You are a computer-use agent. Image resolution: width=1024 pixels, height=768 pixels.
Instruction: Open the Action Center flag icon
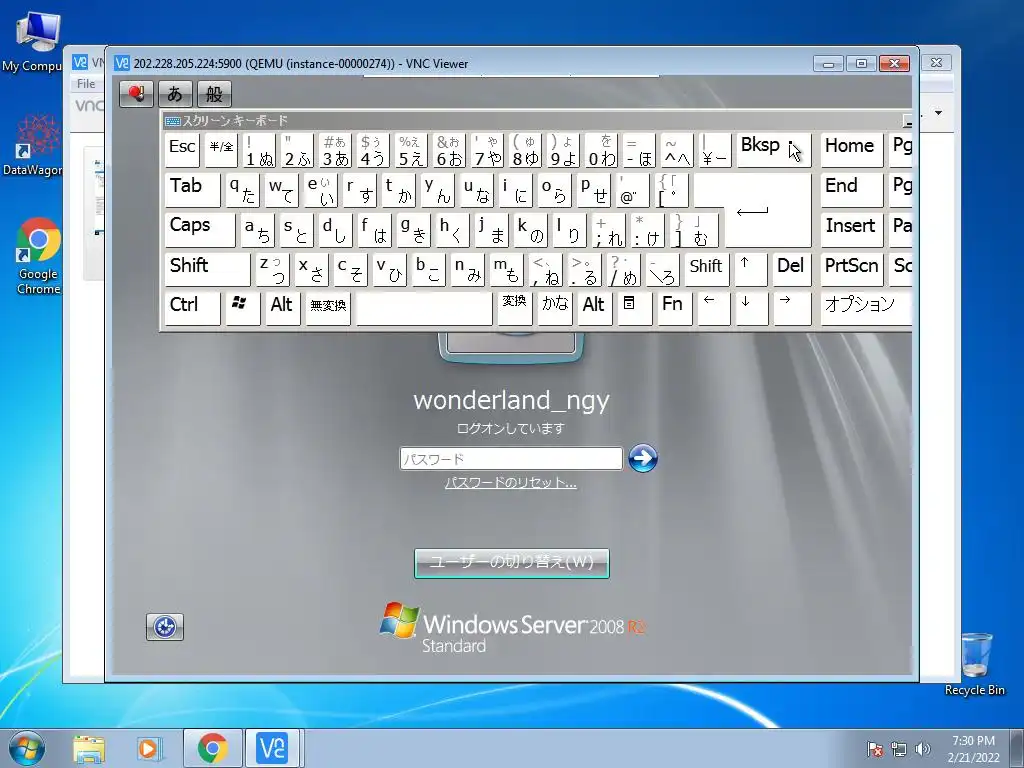[875, 749]
